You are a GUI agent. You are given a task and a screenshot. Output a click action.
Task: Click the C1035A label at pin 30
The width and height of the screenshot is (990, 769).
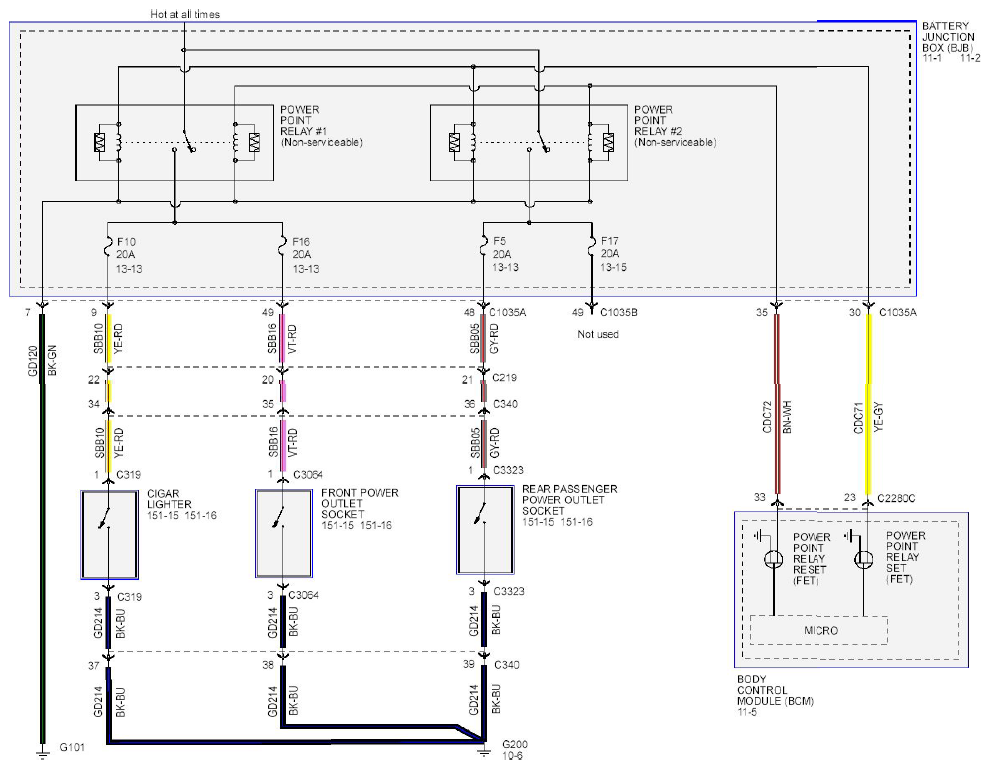click(898, 312)
